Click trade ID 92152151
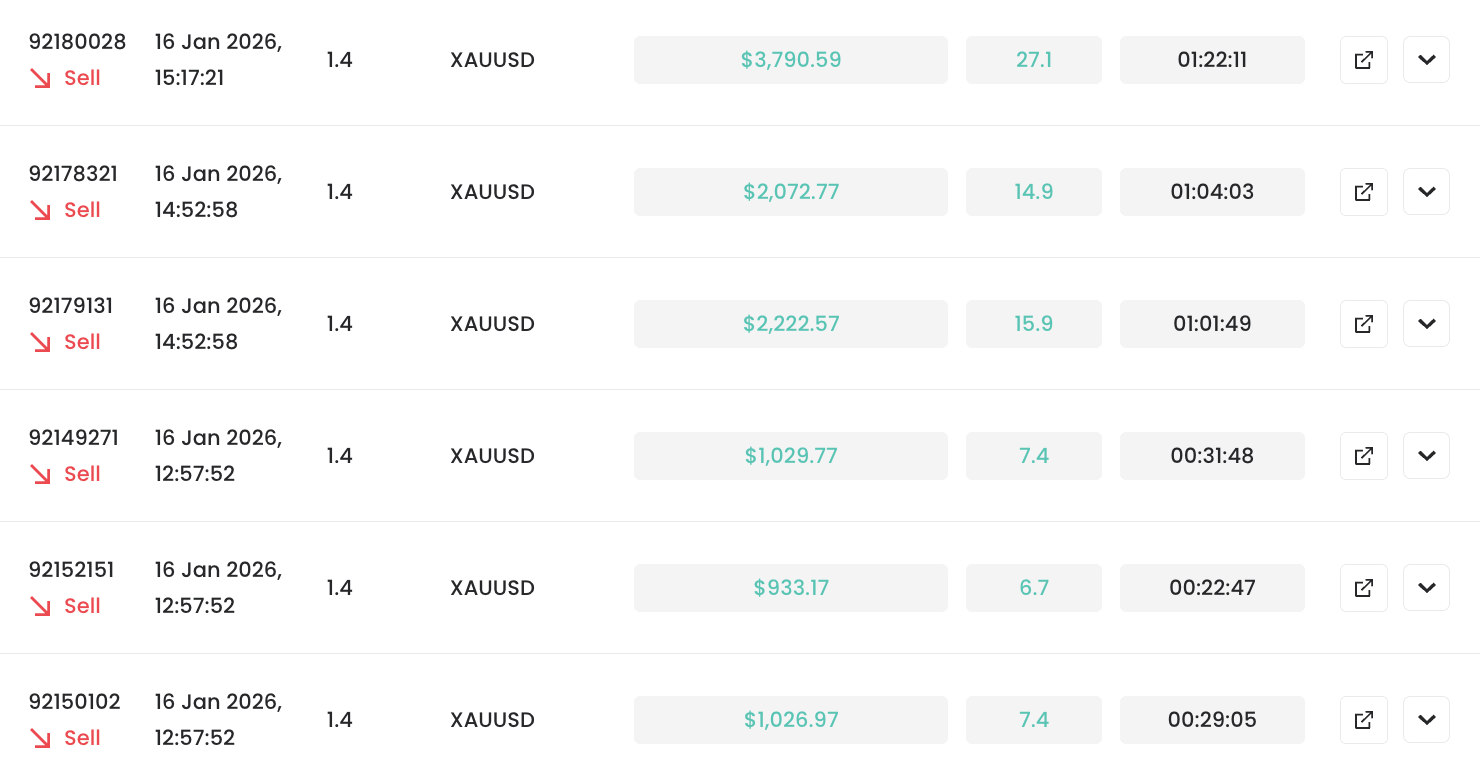The width and height of the screenshot is (1480, 778). point(72,570)
